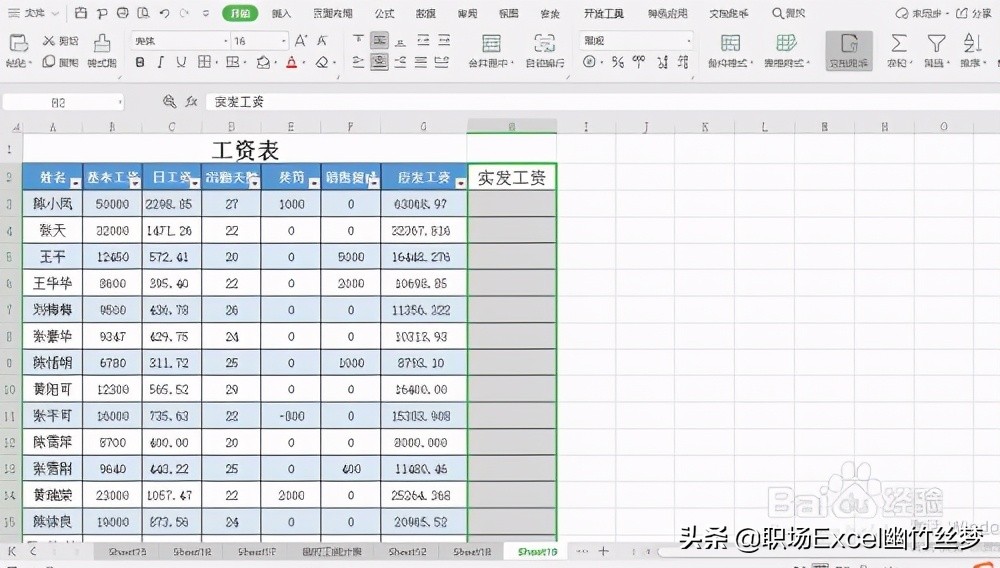1000x568 pixels.
Task: Click the Print Preview icon in quick access bar
Action: 143,13
